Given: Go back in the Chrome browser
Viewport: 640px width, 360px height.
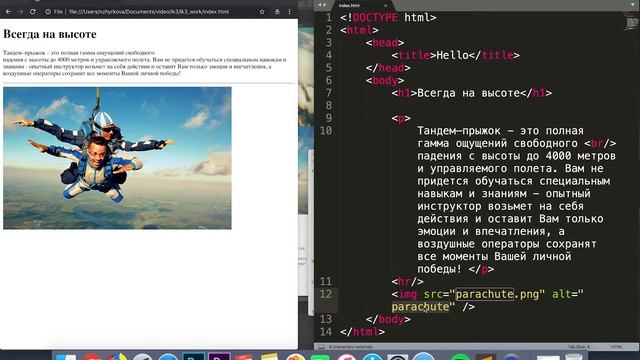Looking at the screenshot, I should click(x=8, y=12).
